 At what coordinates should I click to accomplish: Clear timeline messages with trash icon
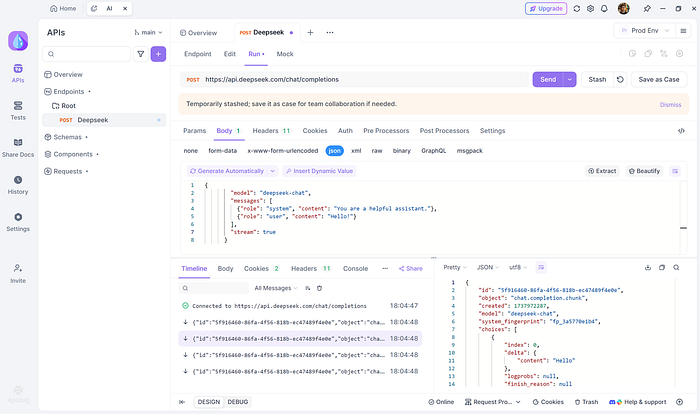click(x=319, y=288)
